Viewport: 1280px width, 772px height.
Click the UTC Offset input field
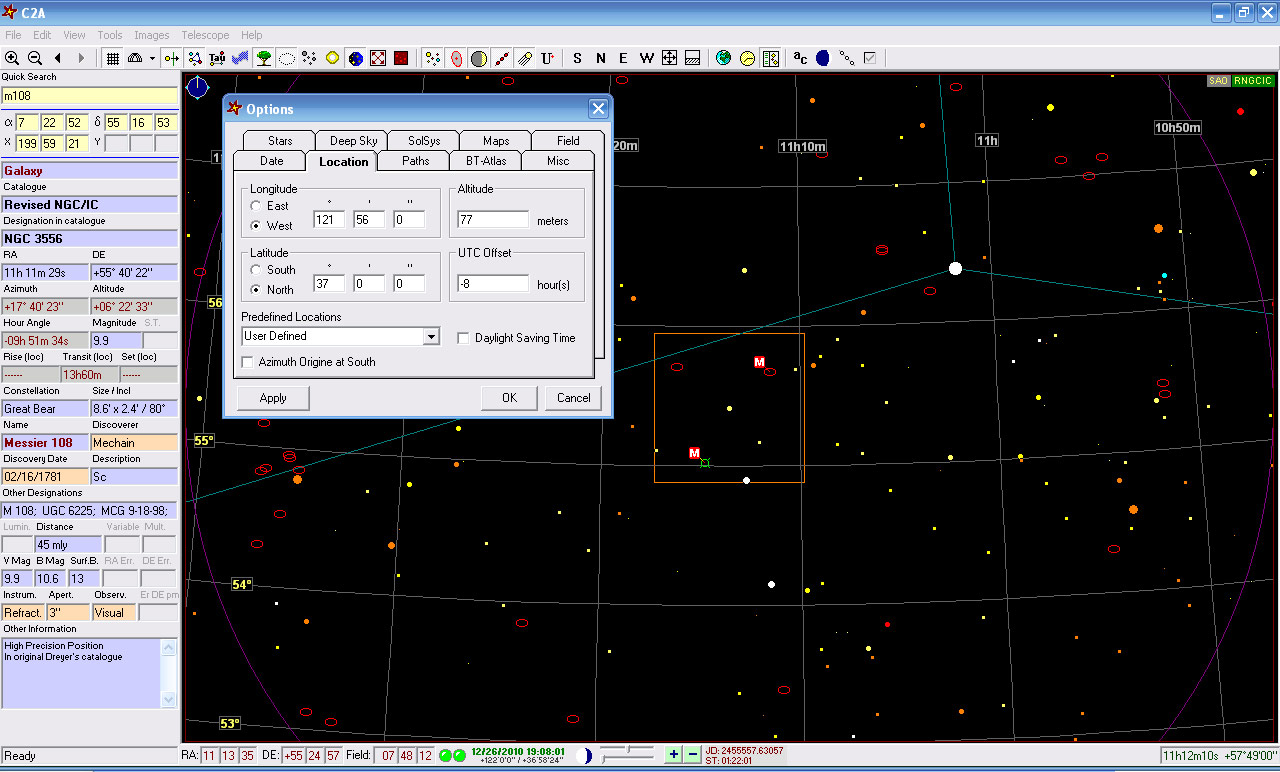click(x=493, y=284)
